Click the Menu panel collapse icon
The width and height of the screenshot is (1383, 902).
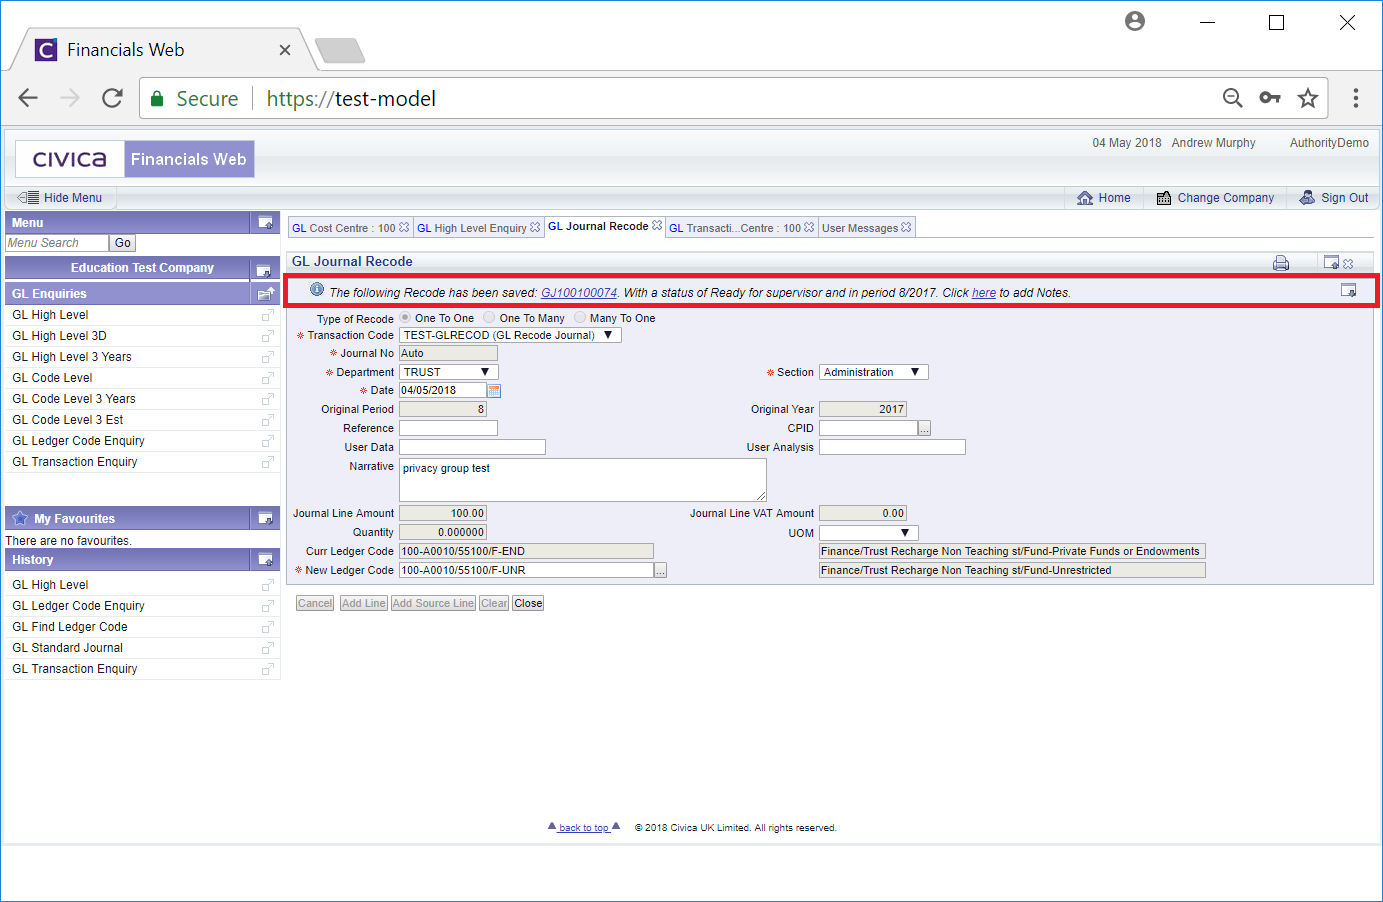265,222
